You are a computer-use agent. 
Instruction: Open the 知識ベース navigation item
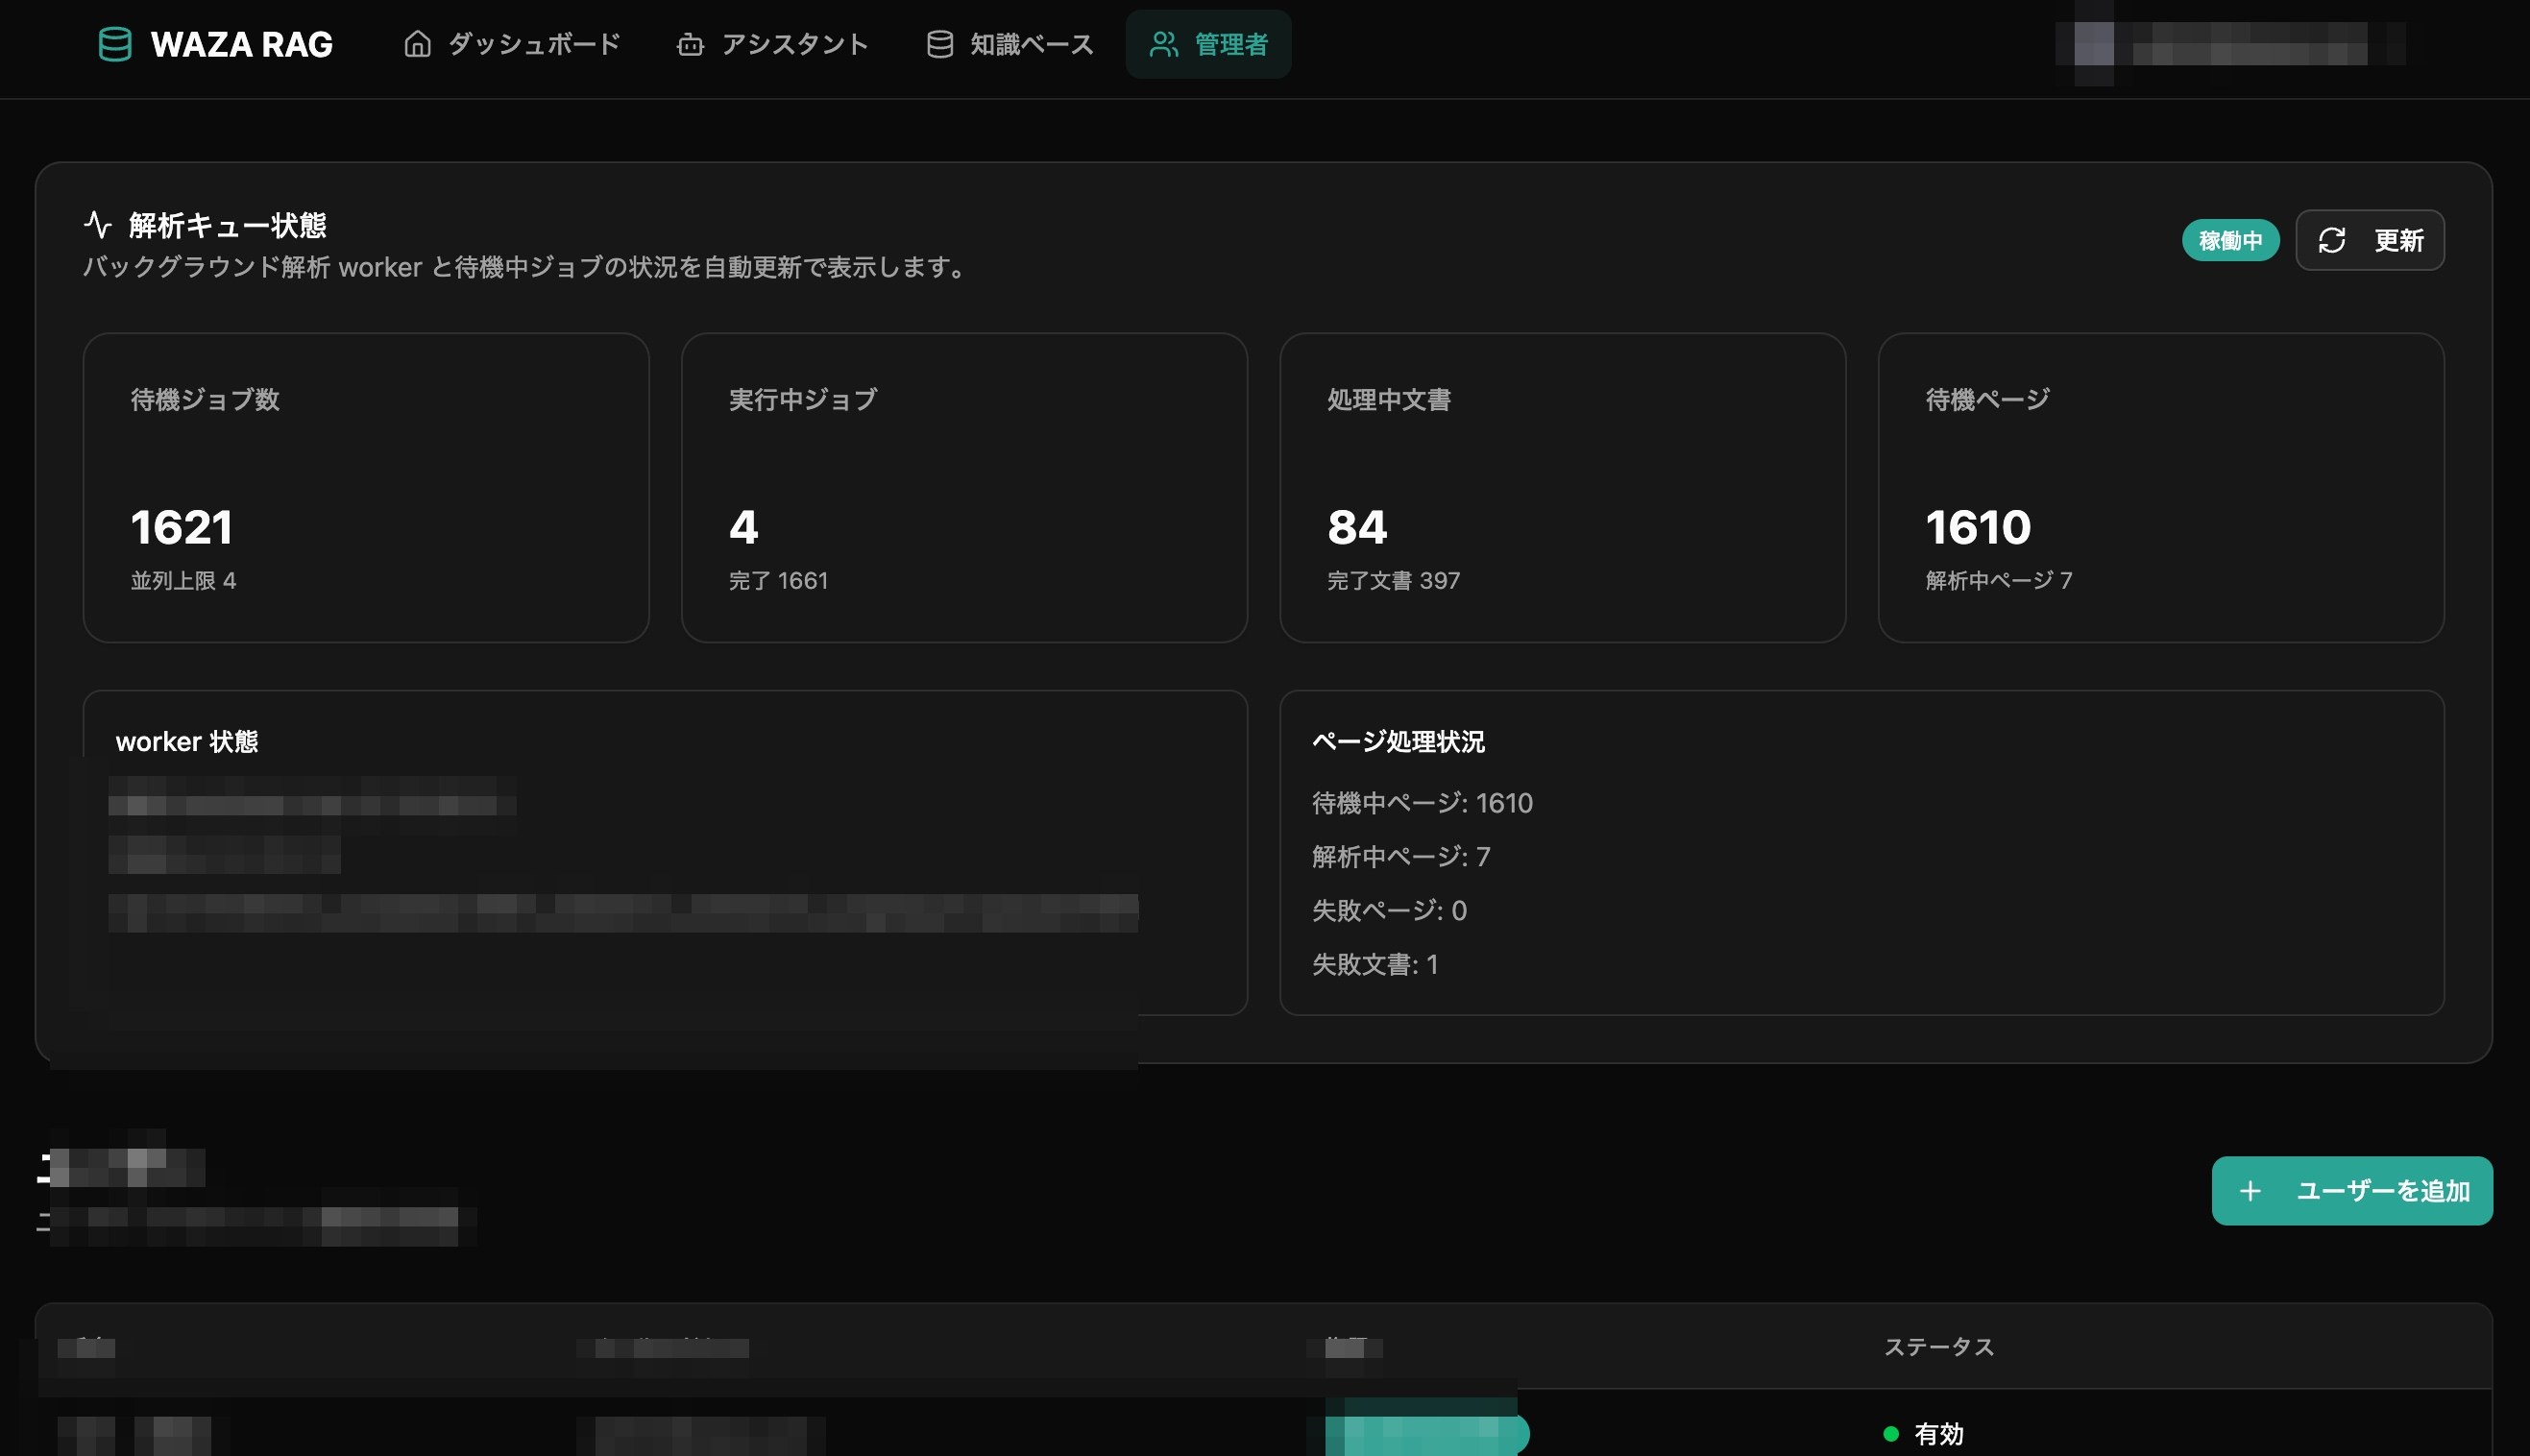[1029, 44]
